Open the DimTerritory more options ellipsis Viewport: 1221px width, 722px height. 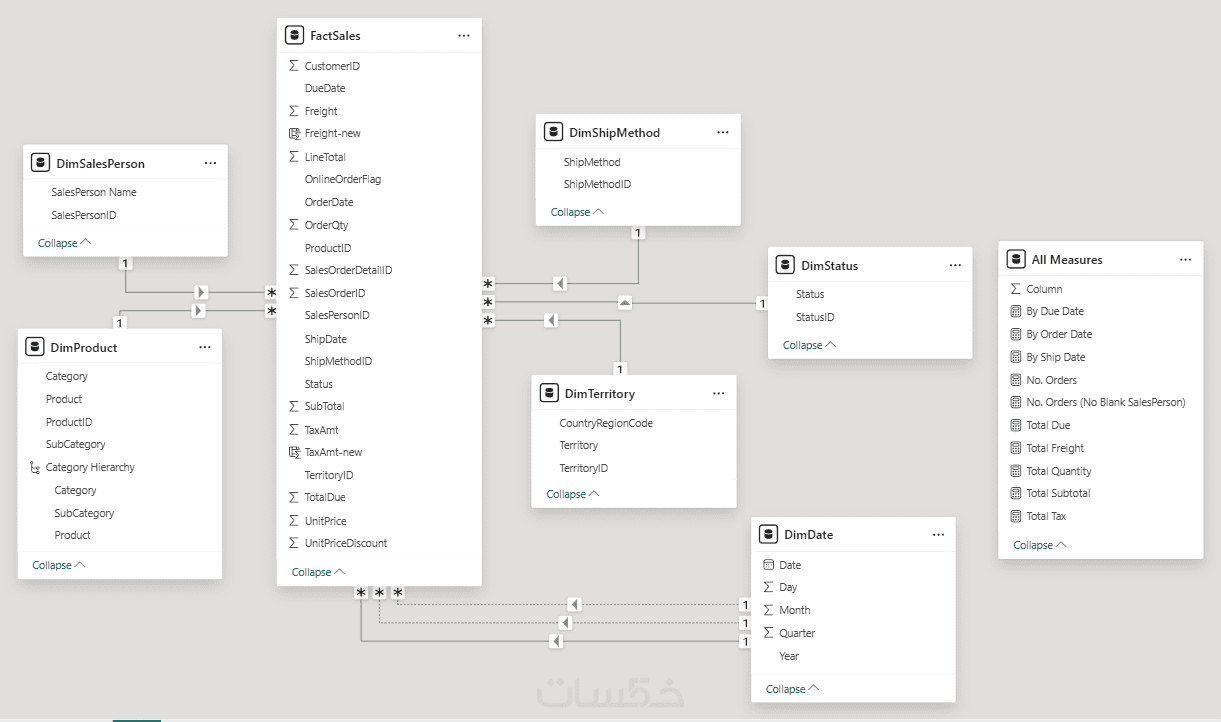click(718, 393)
